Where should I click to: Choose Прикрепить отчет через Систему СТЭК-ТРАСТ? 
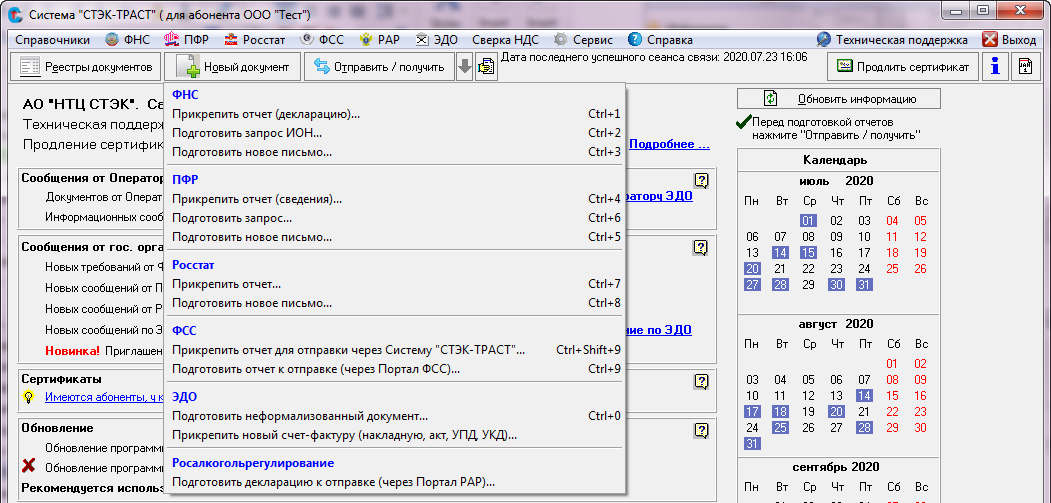[395, 350]
